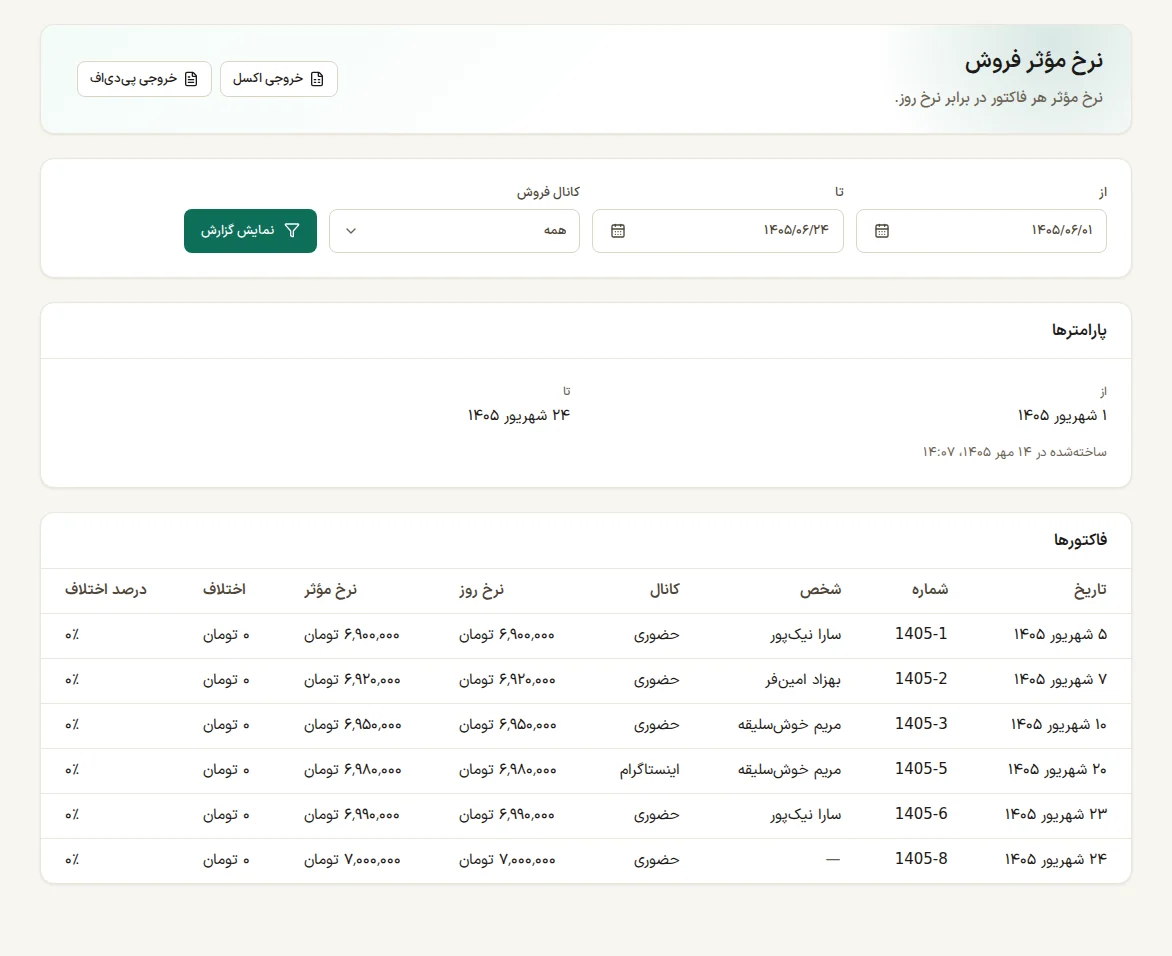Click the funnel icon on نمایش گزارش
Screen dimensions: 1172x956
(292, 231)
